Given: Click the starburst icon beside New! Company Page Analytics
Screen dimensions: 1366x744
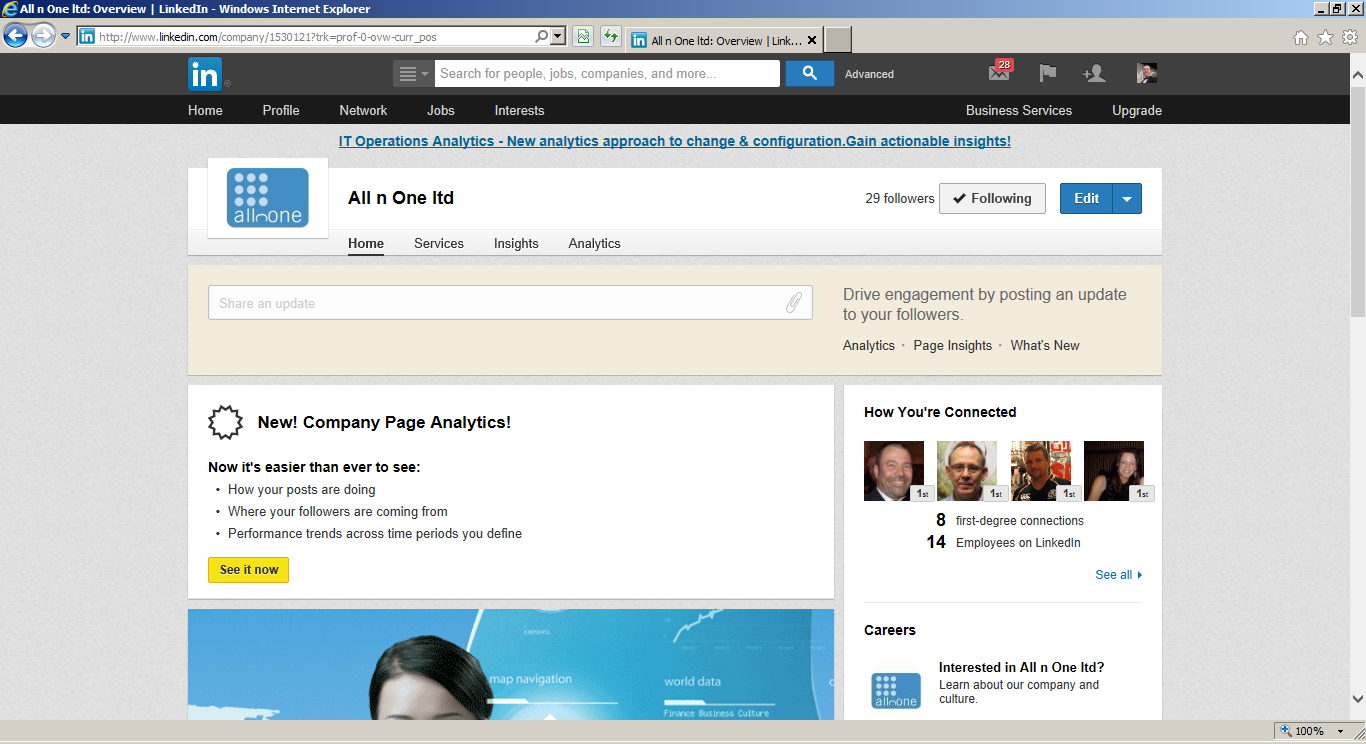Looking at the screenshot, I should (x=225, y=422).
